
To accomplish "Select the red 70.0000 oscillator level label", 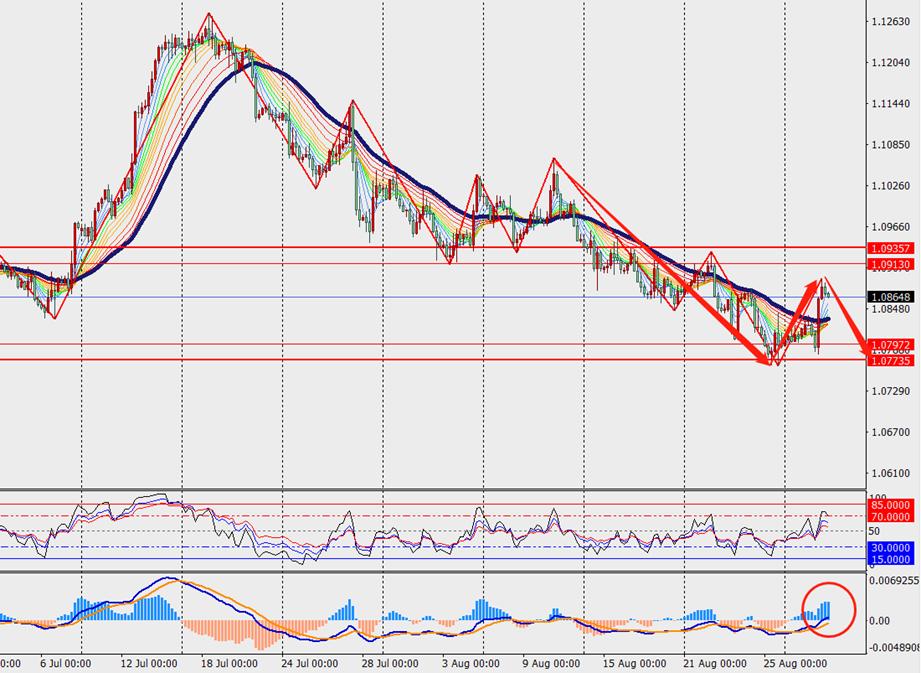I will coord(890,516).
